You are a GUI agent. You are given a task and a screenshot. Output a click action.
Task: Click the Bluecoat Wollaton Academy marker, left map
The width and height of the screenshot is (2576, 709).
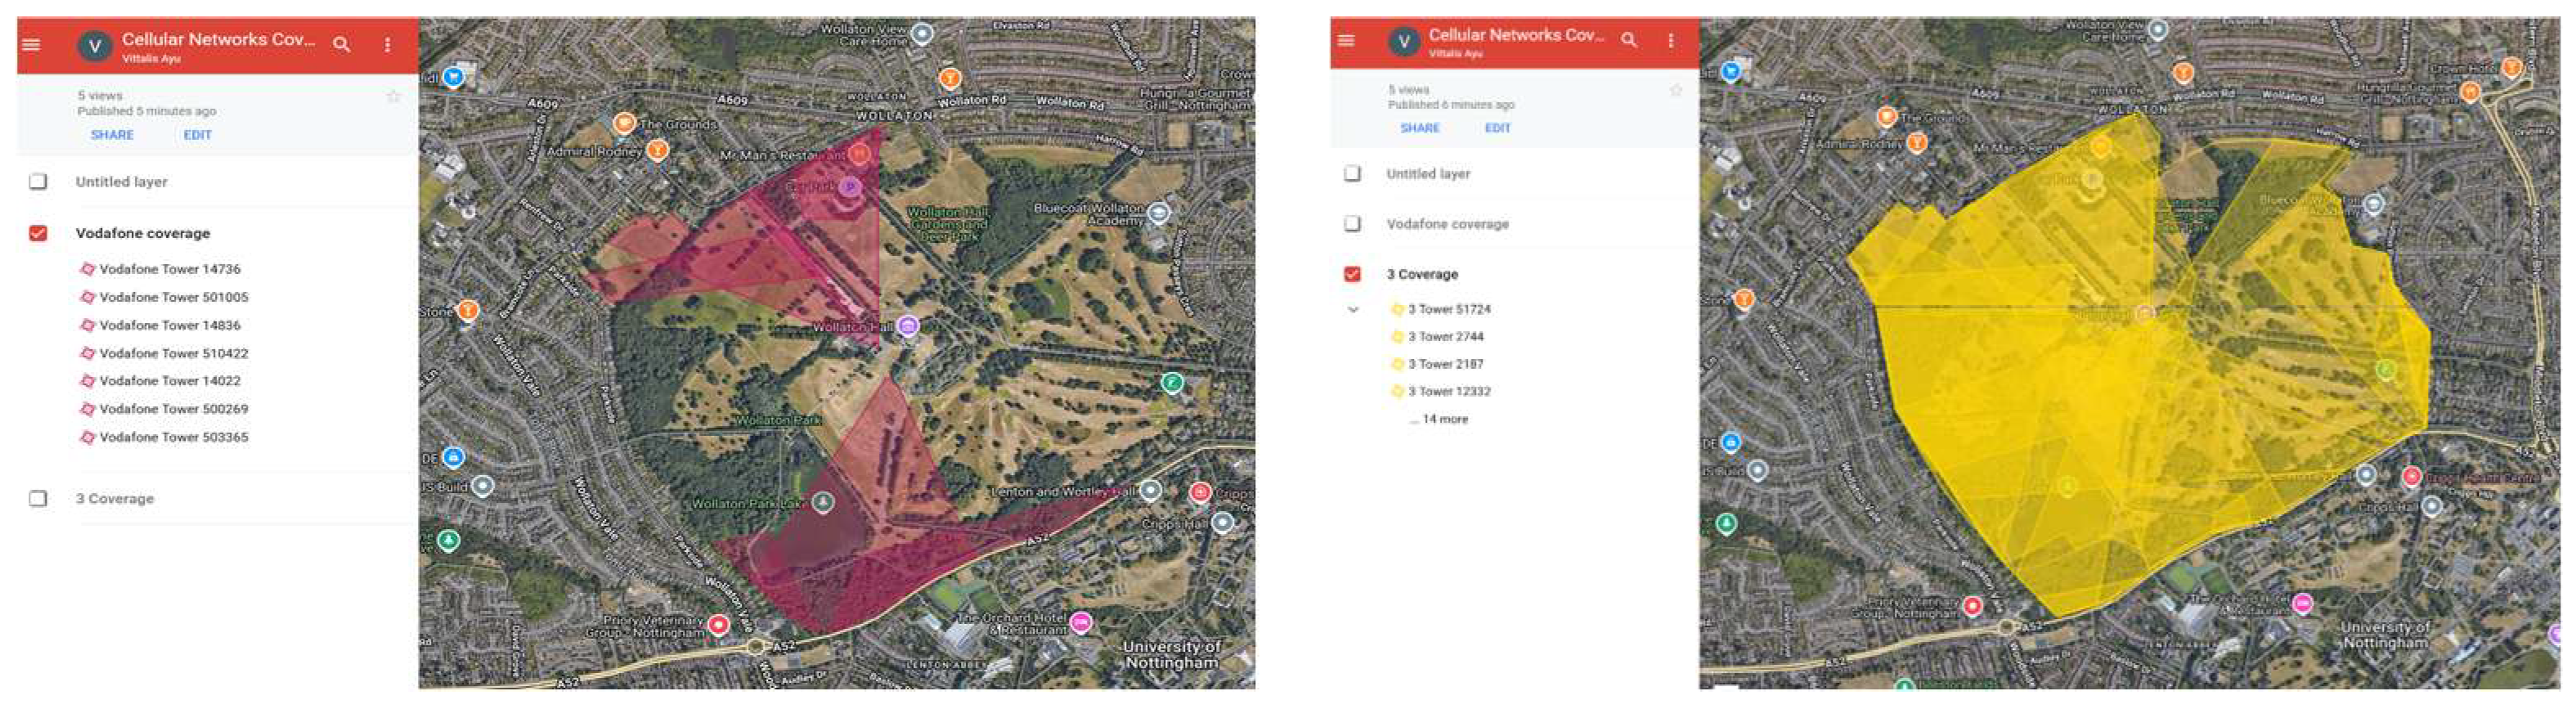pyautogui.click(x=1158, y=213)
